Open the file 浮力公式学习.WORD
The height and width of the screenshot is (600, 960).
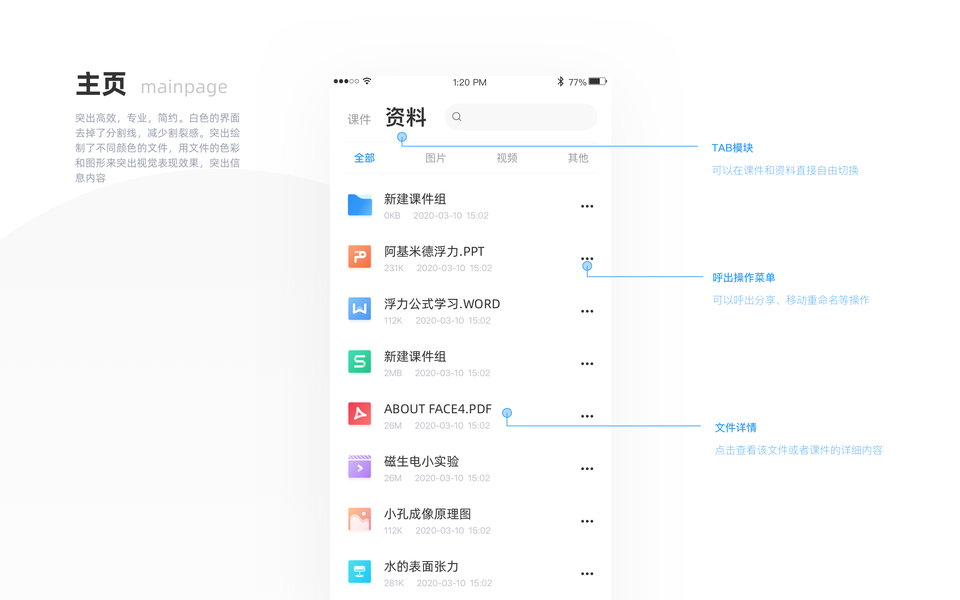tap(442, 304)
